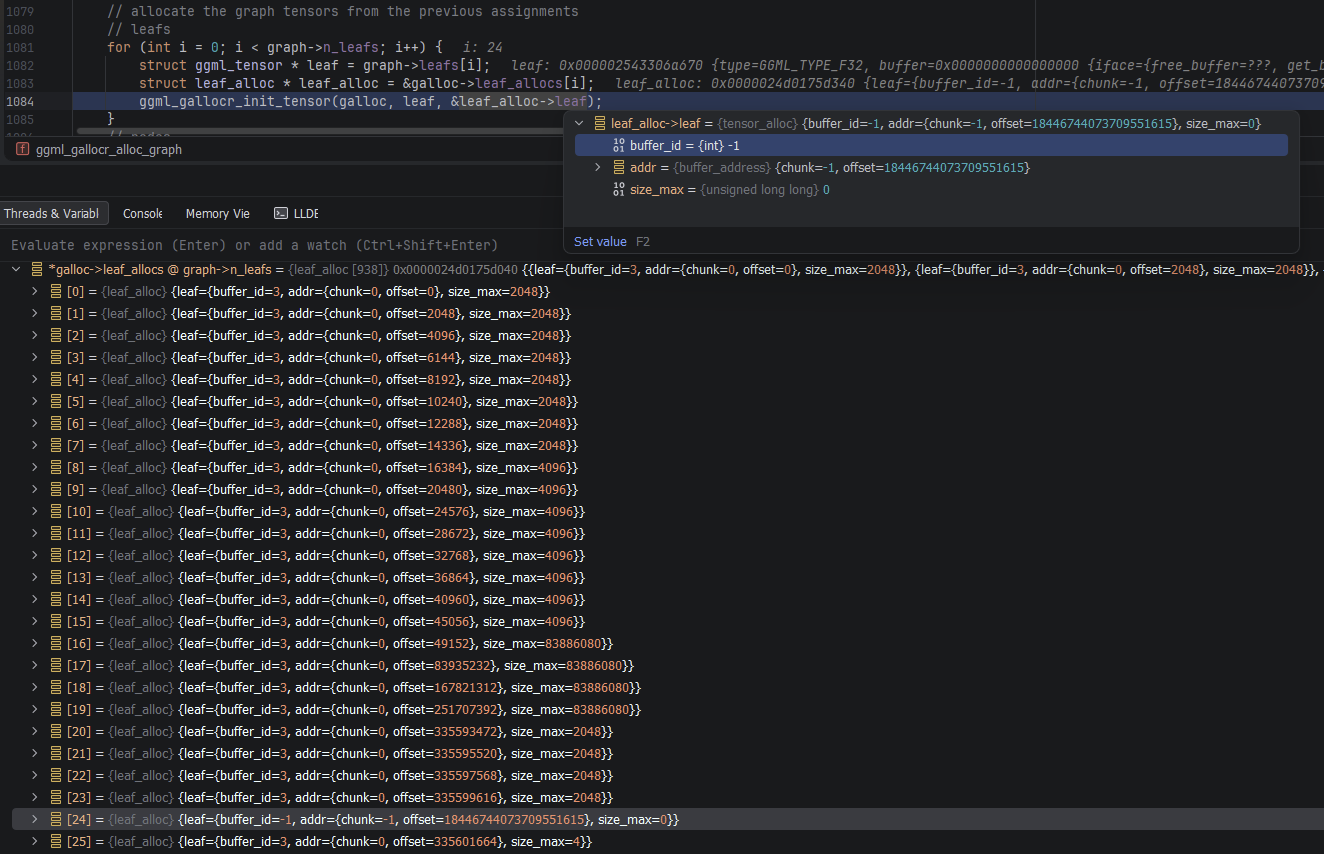Click the struct icon of row [14]
The height and width of the screenshot is (854, 1324).
[56, 599]
